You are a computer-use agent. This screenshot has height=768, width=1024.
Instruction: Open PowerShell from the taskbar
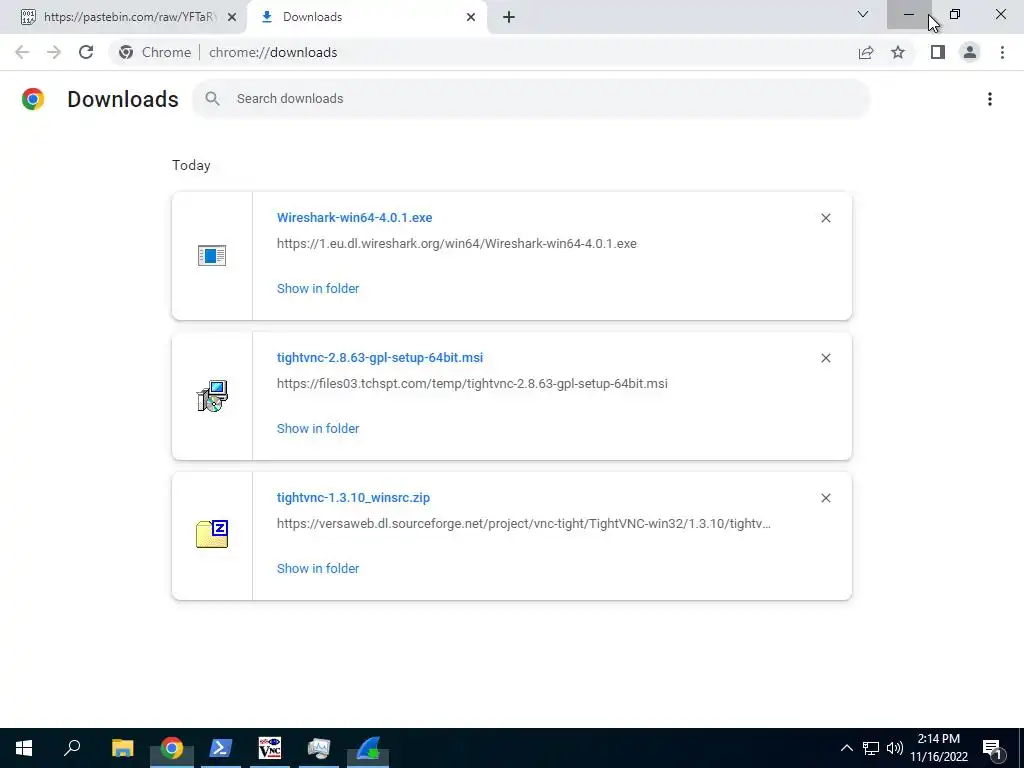[x=221, y=748]
